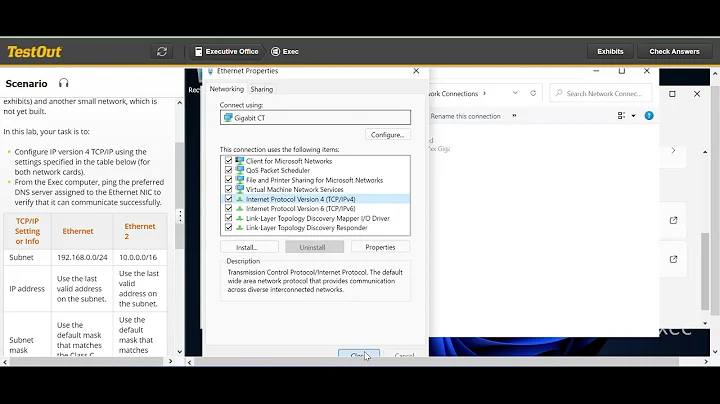The height and width of the screenshot is (404, 720).
Task: Select Client for Microsoft Networks row text
Action: click(x=289, y=161)
